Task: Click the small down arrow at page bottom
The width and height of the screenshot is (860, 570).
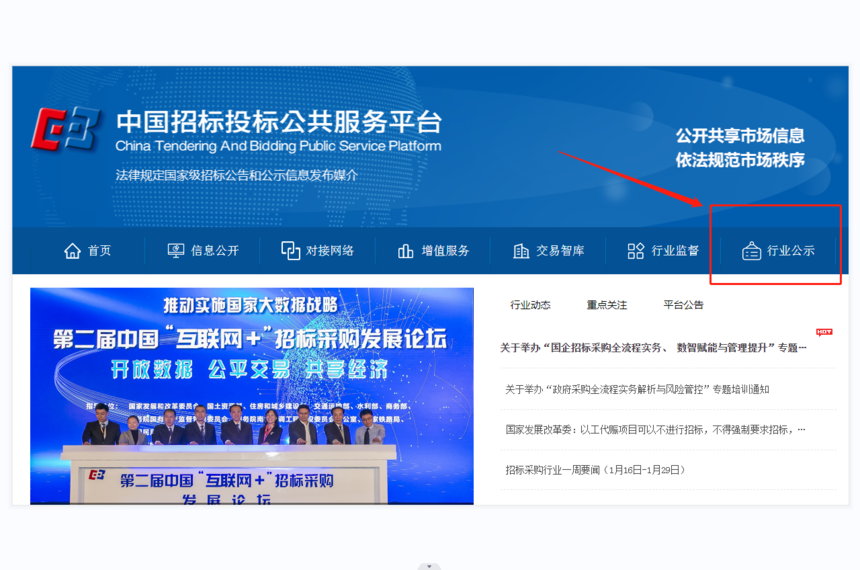Action: tap(429, 566)
